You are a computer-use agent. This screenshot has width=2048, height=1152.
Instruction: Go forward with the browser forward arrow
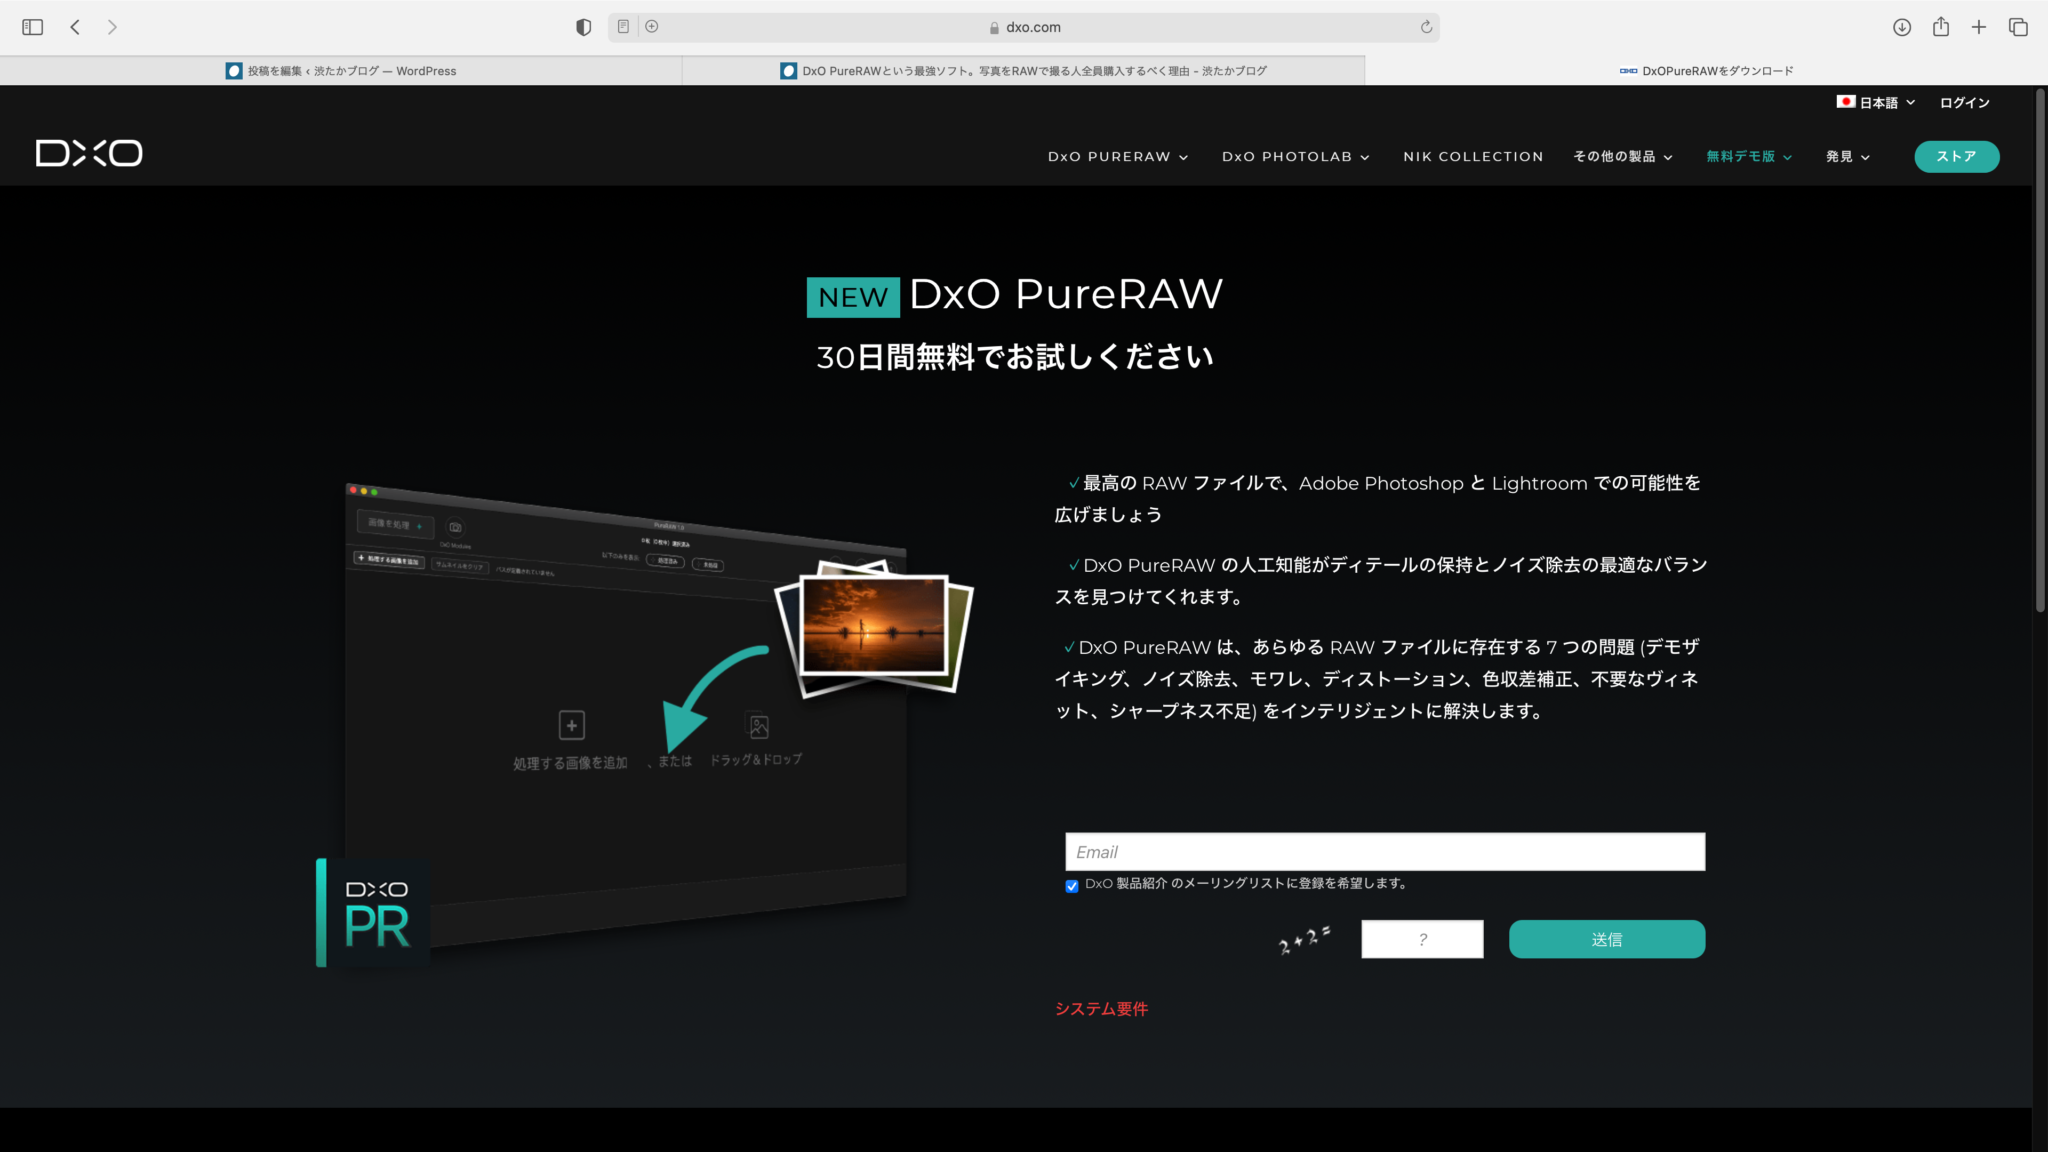[x=112, y=27]
